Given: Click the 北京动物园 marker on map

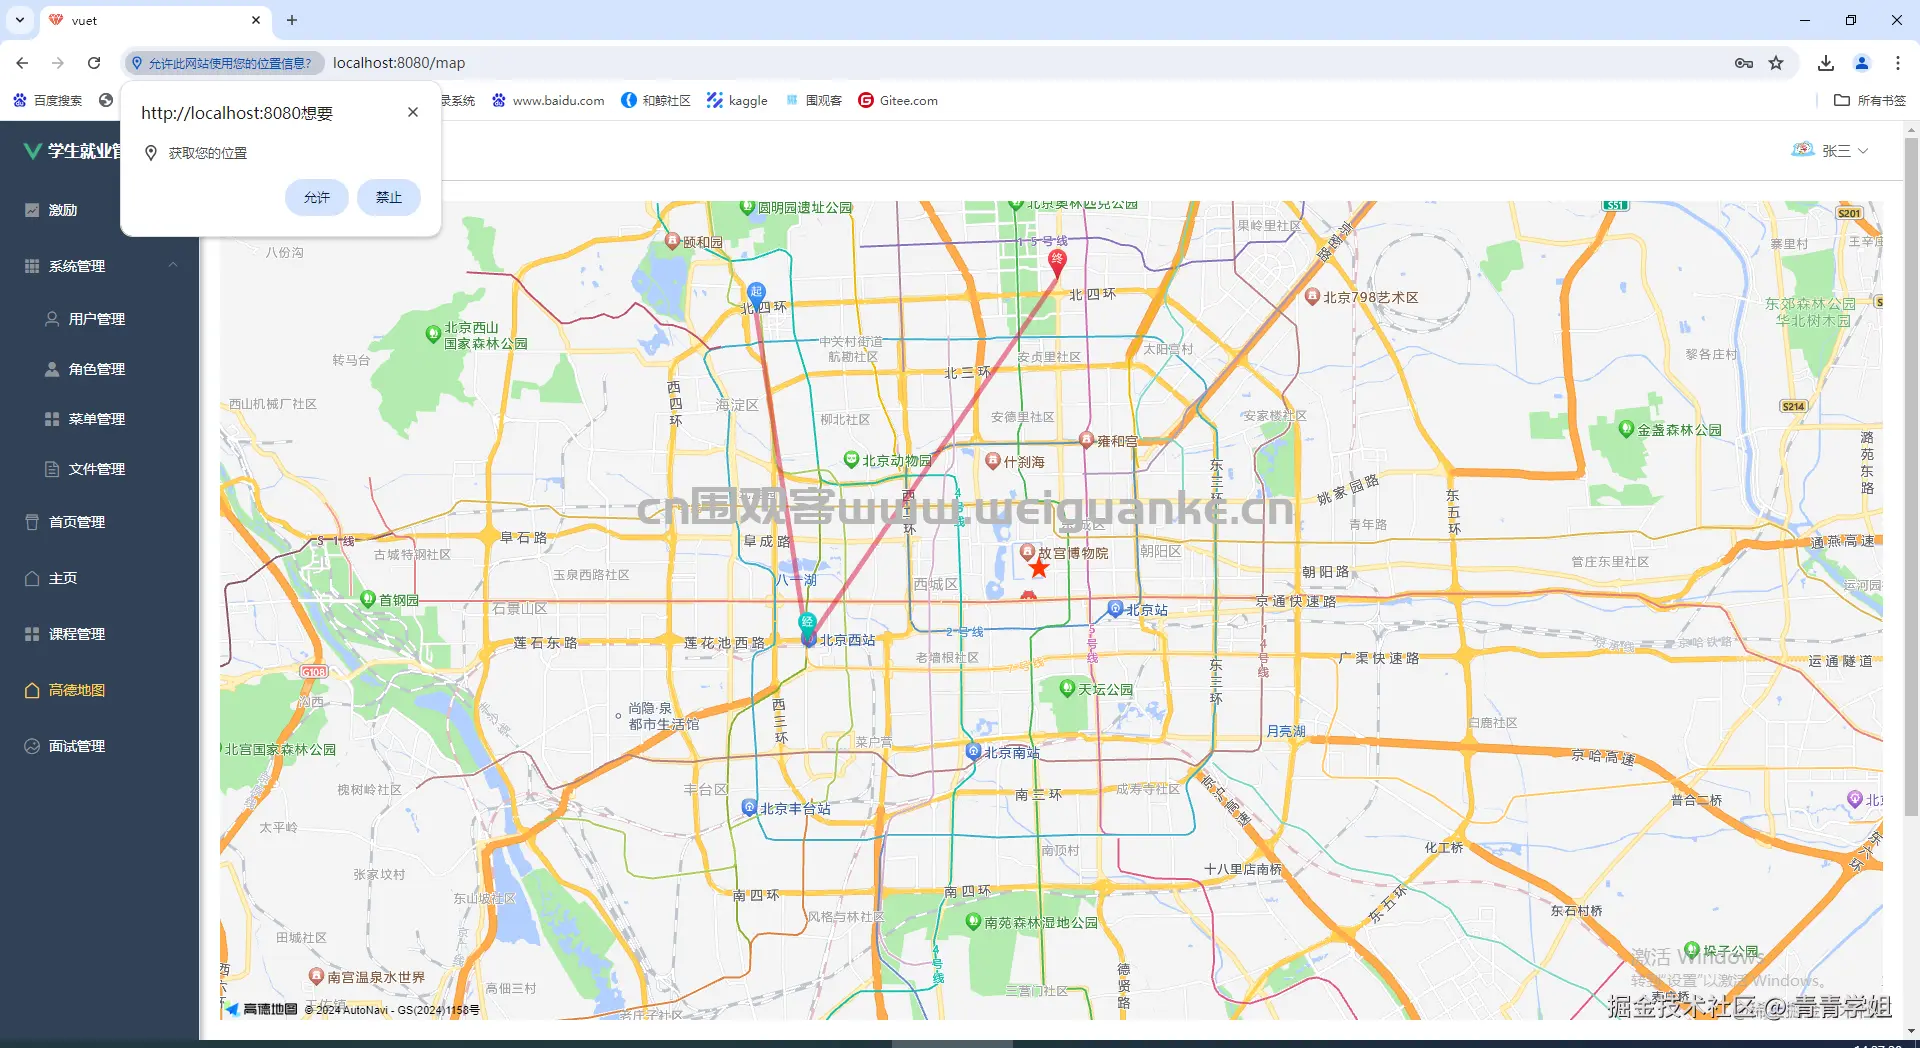Looking at the screenshot, I should [x=851, y=460].
